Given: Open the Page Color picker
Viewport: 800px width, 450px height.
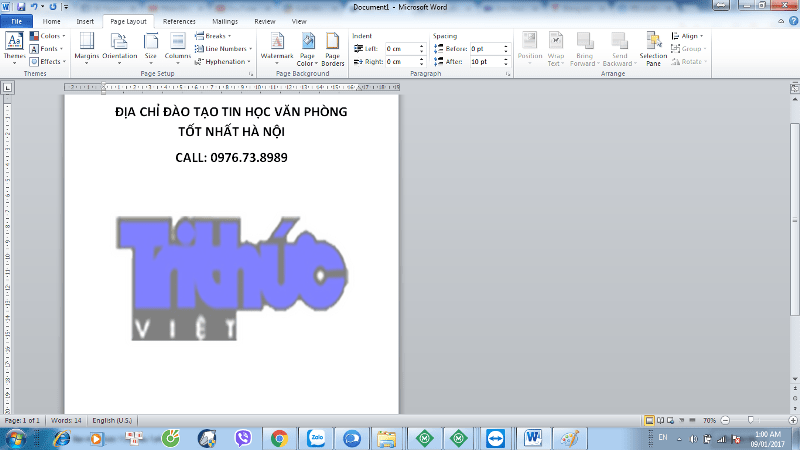Looking at the screenshot, I should pyautogui.click(x=307, y=49).
